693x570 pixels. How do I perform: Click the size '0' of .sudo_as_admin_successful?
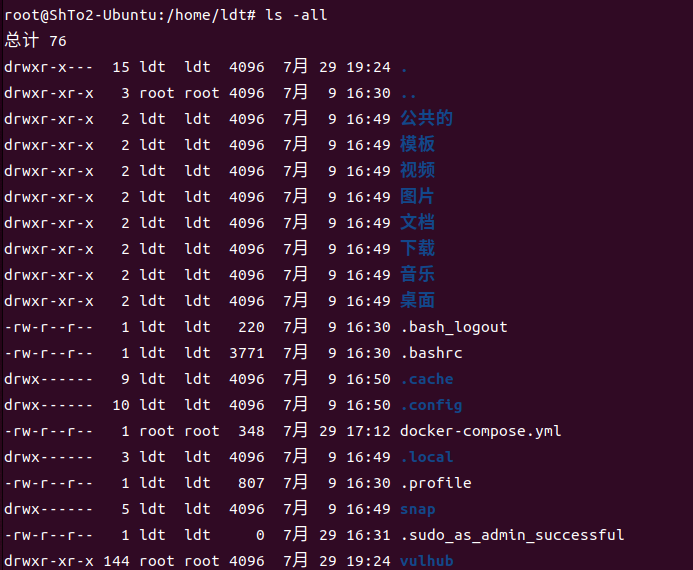[x=260, y=535]
